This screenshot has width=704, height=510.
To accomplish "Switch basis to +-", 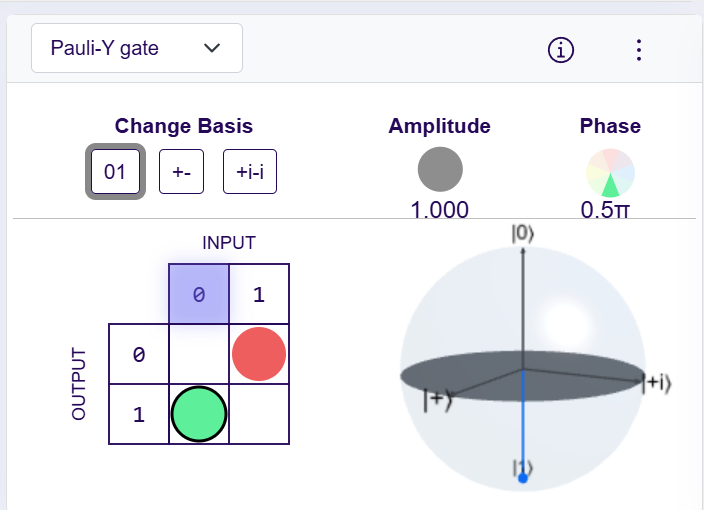I will [181, 171].
